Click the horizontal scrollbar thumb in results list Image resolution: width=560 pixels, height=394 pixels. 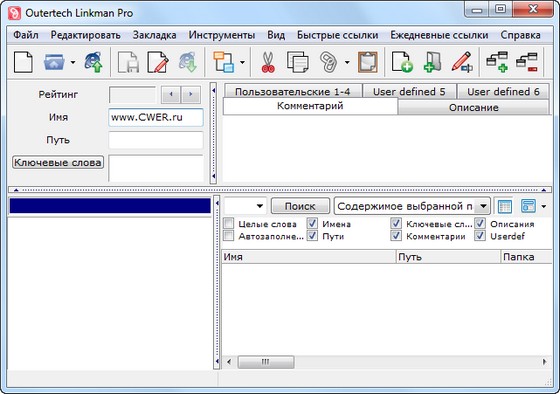coord(266,362)
